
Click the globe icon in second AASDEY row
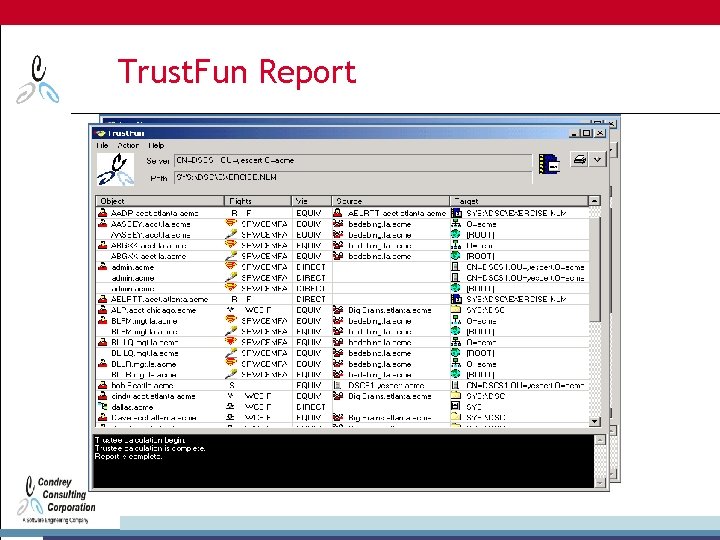pyautogui.click(x=456, y=235)
